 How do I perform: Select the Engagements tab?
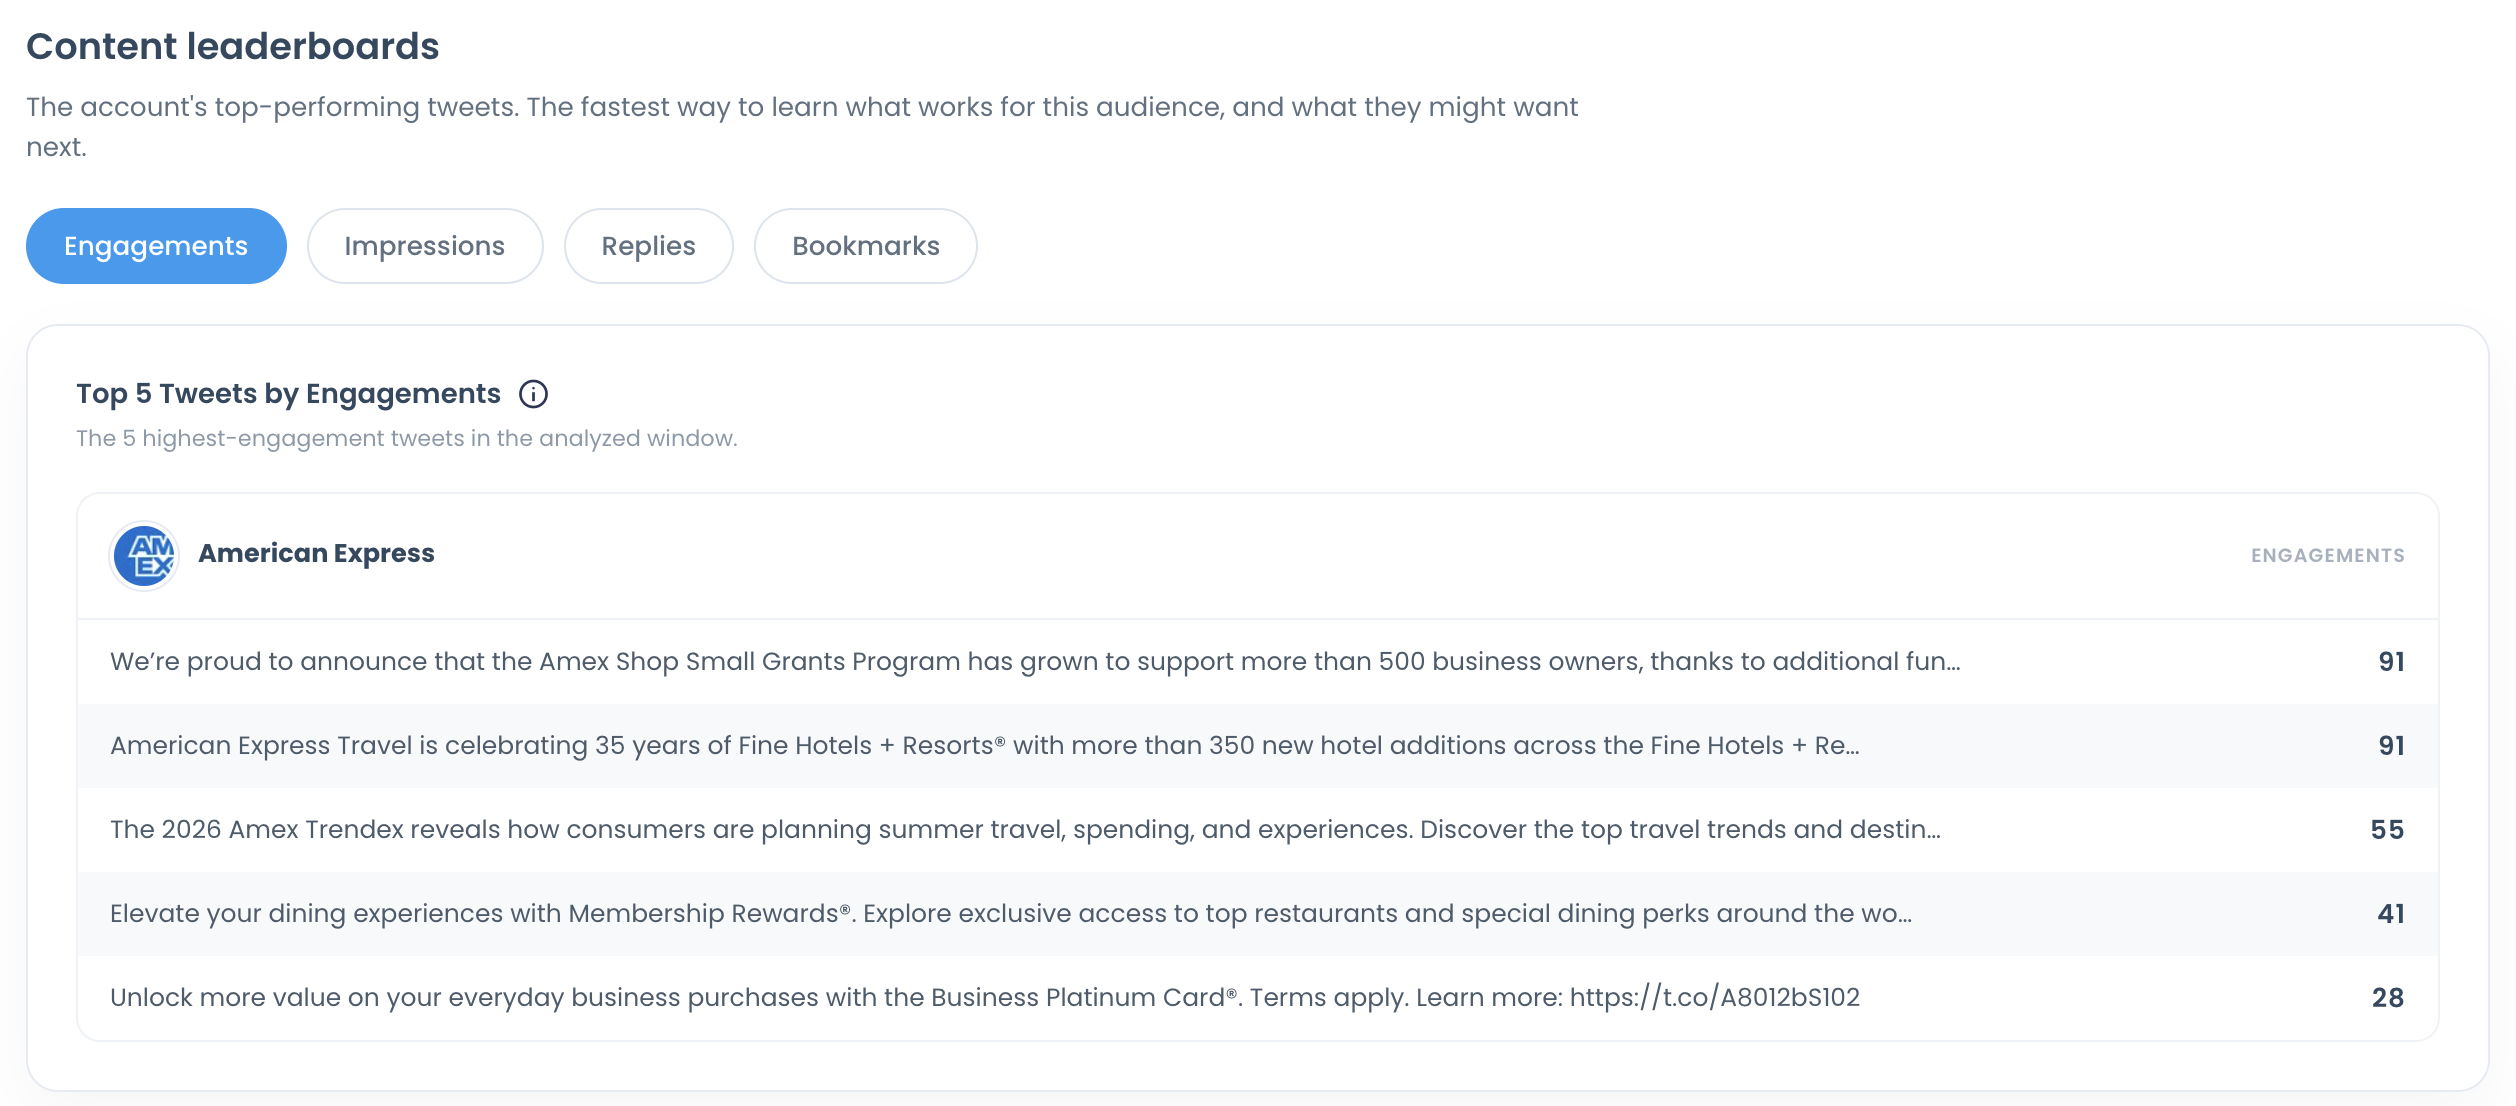pos(156,246)
